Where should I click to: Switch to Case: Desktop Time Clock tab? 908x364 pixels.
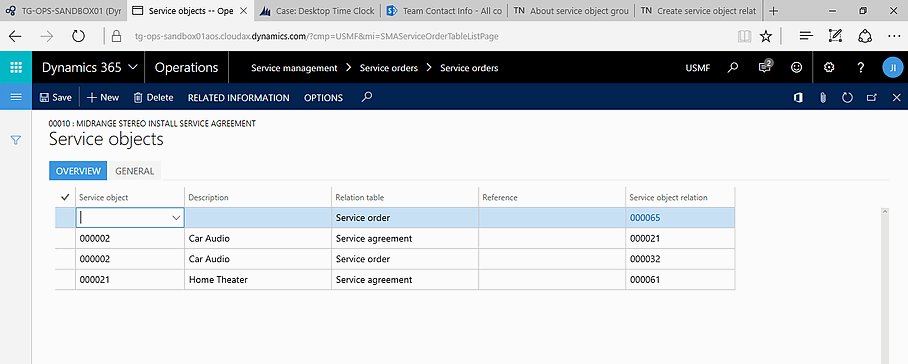[x=317, y=10]
